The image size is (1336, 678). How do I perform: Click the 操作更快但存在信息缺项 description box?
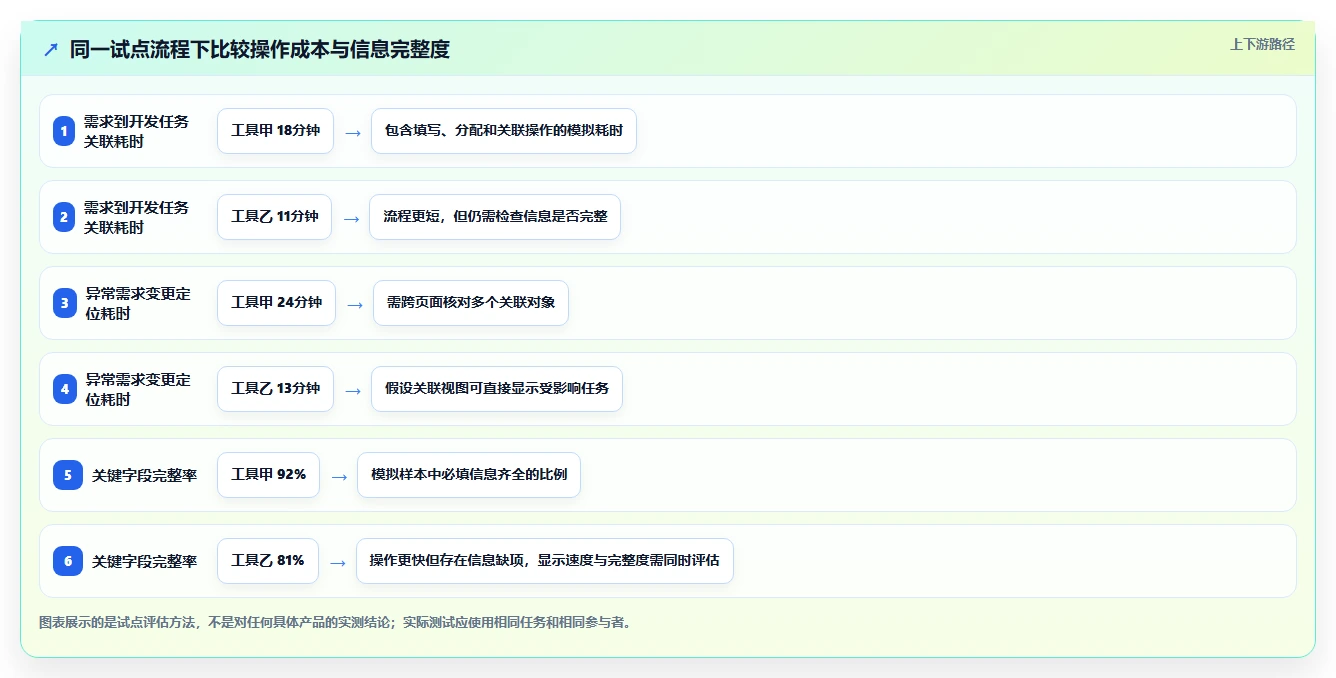point(545,561)
